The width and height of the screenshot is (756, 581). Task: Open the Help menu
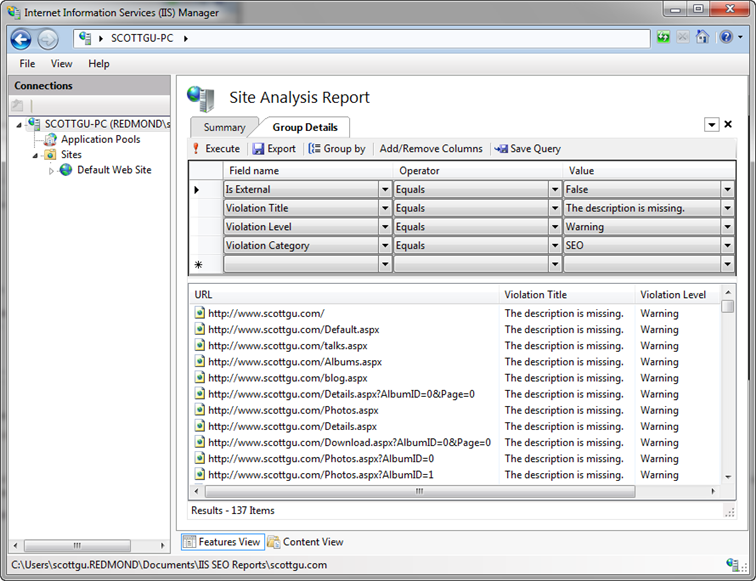click(x=99, y=64)
